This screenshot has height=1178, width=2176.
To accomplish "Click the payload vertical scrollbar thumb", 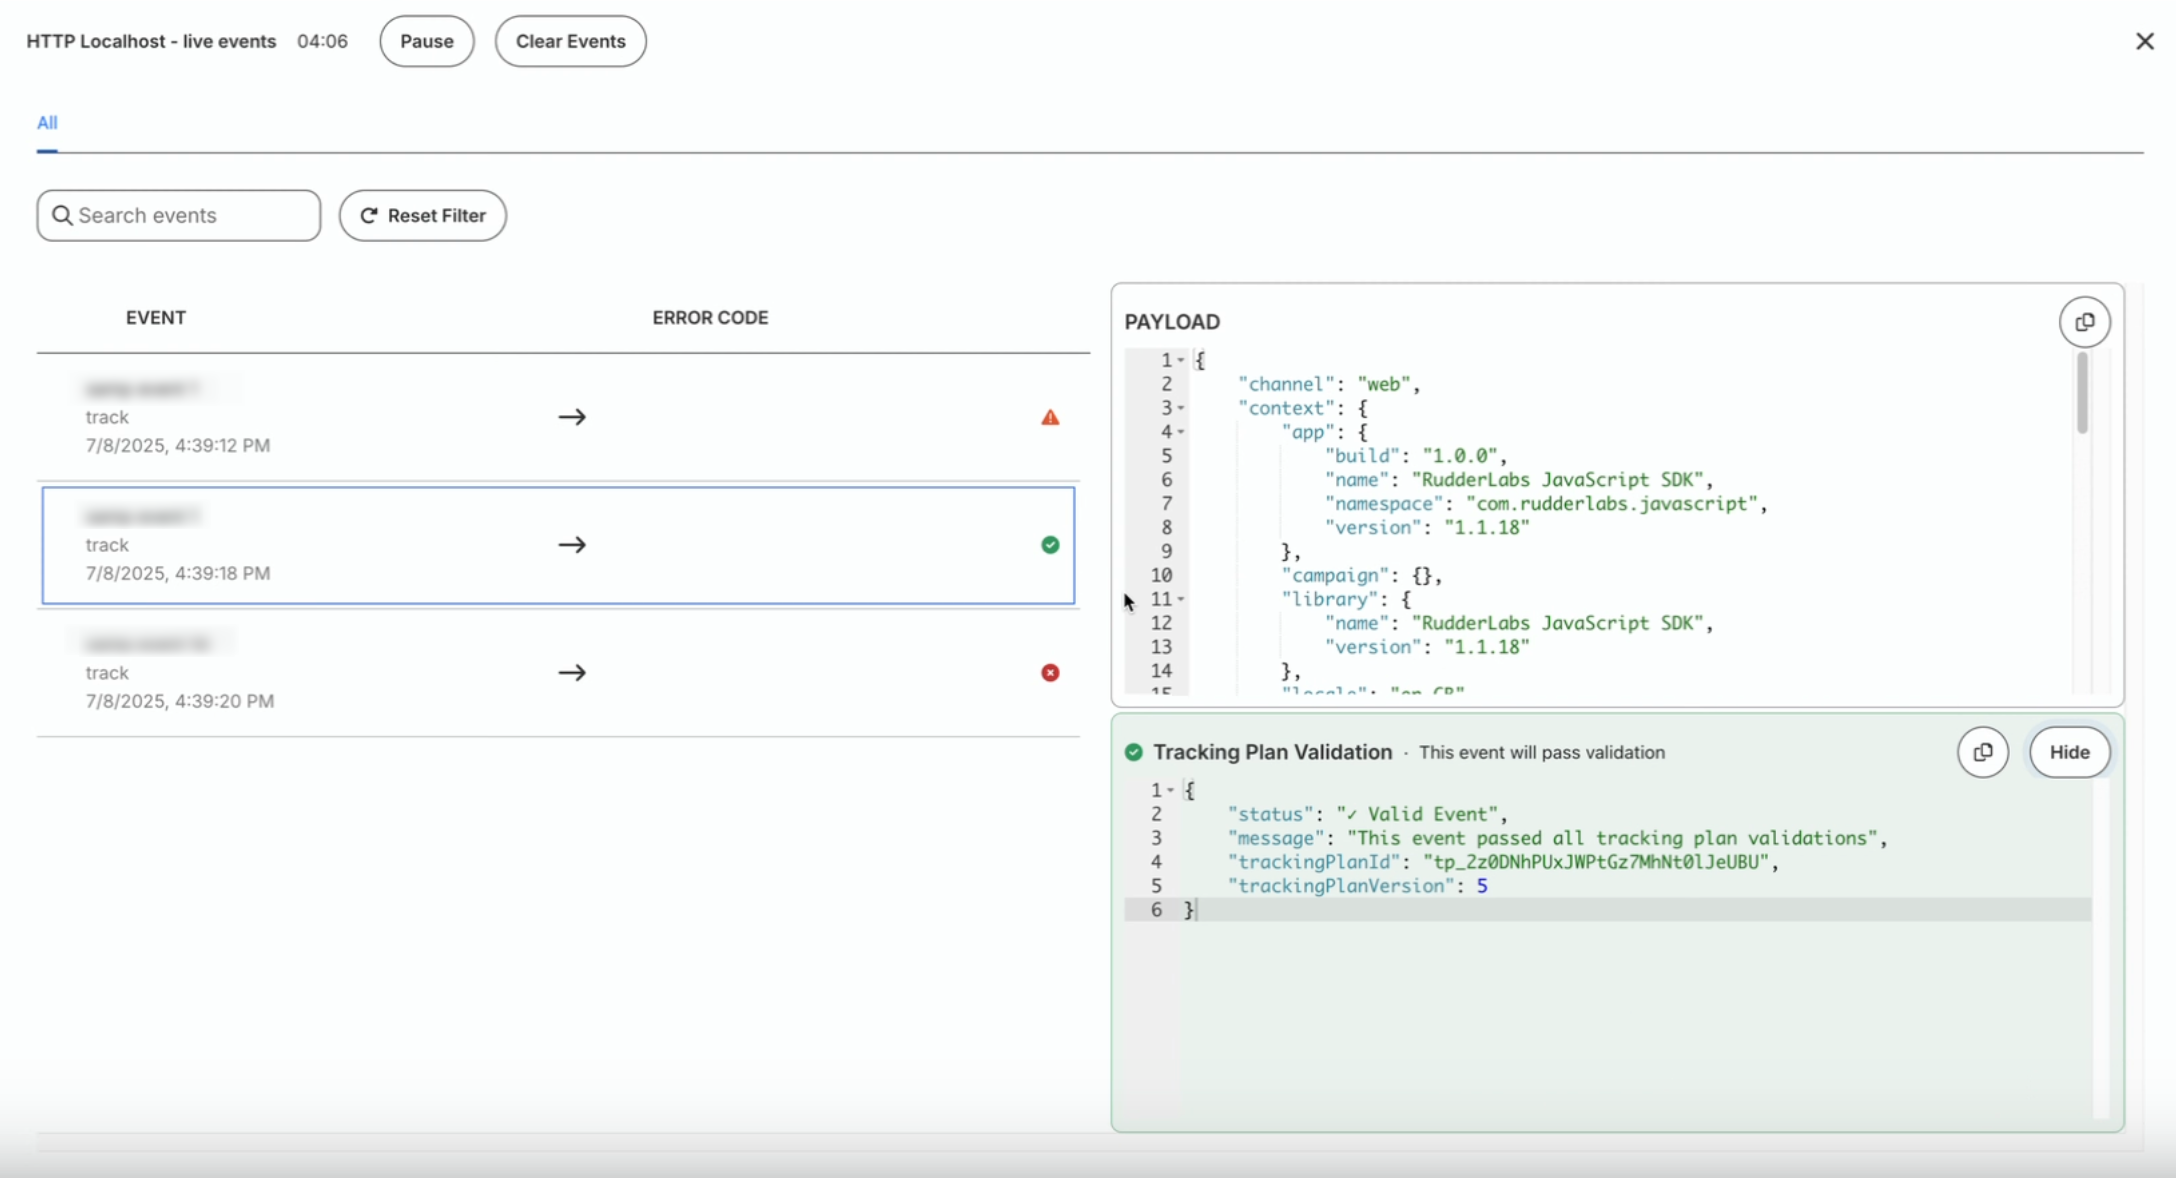I will [x=2082, y=392].
